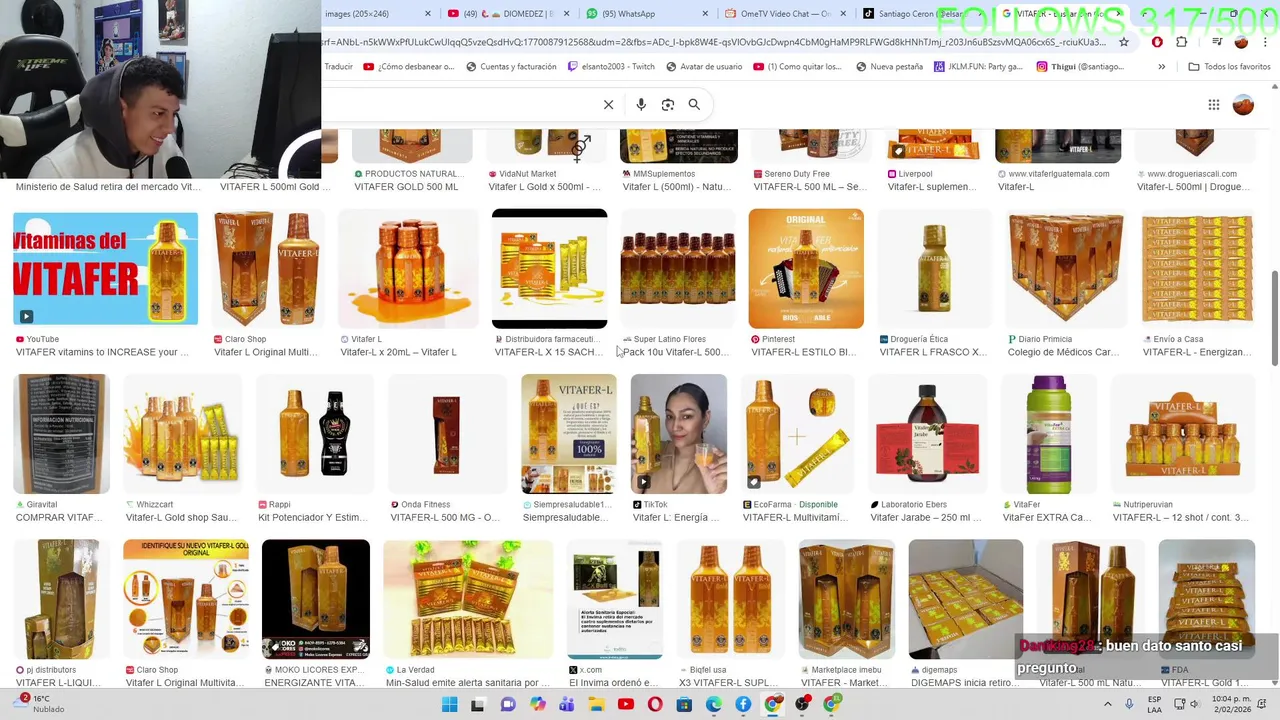1280x720 pixels.
Task: Open the JKLM.FUN Party games bookmark
Action: (978, 66)
